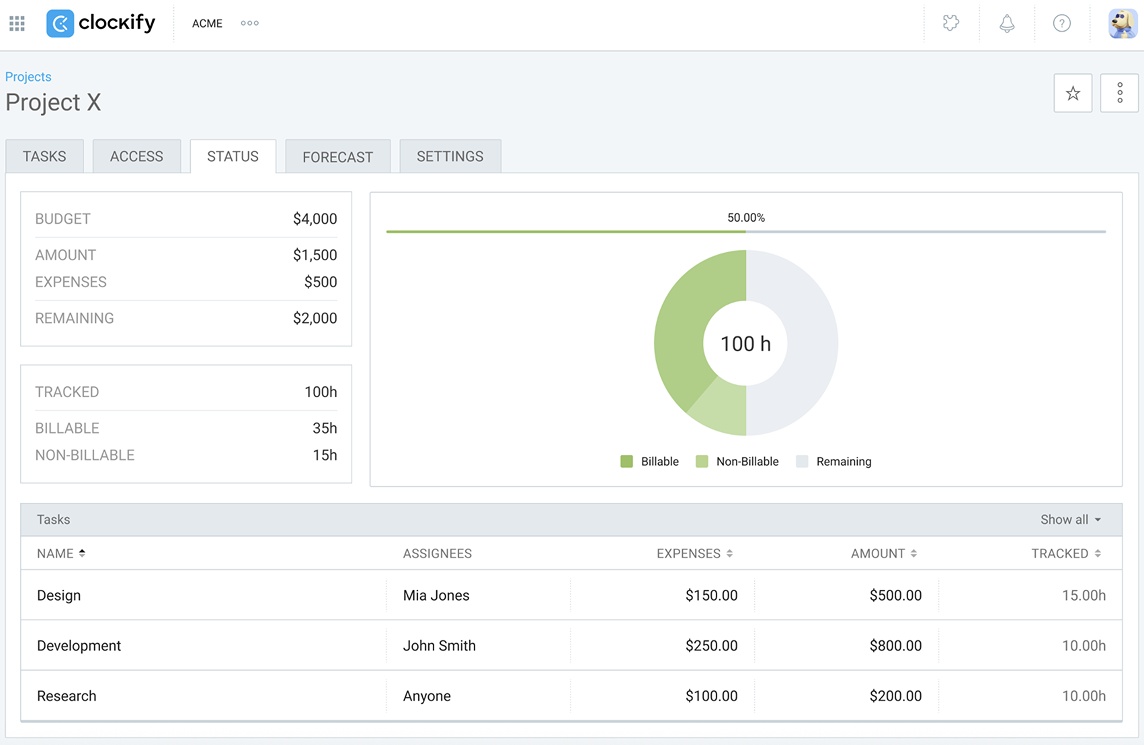Open the Show all tasks filter
This screenshot has width=1144, height=745.
tap(1070, 519)
